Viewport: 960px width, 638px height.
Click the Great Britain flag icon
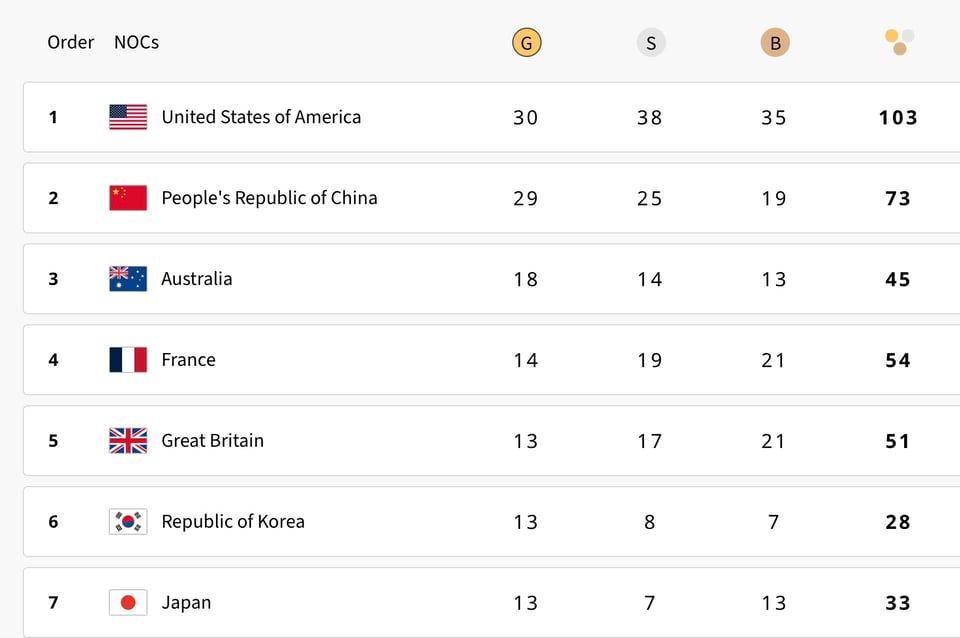click(128, 441)
